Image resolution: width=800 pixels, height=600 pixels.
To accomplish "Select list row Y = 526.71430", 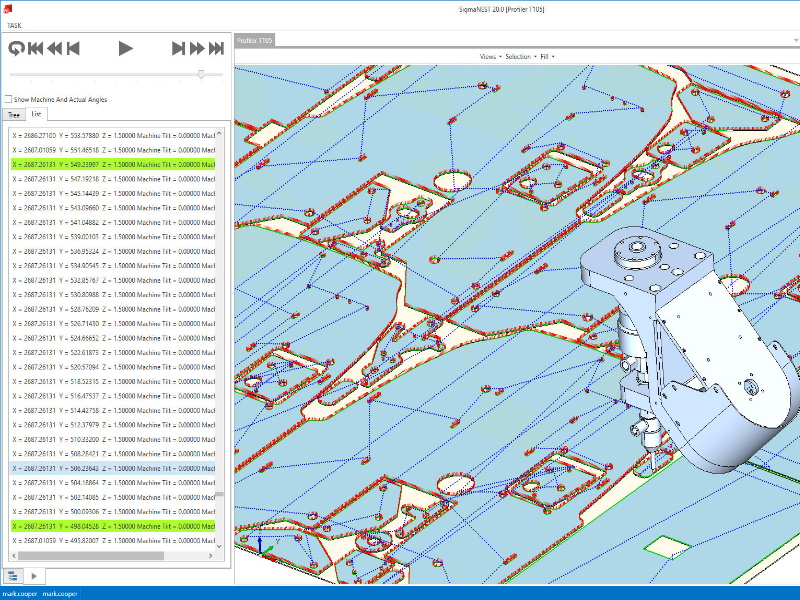I will pos(113,323).
